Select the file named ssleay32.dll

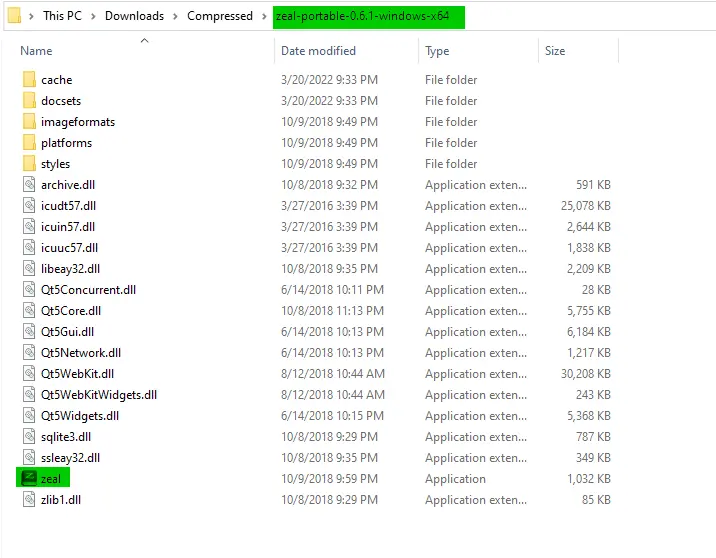point(70,458)
